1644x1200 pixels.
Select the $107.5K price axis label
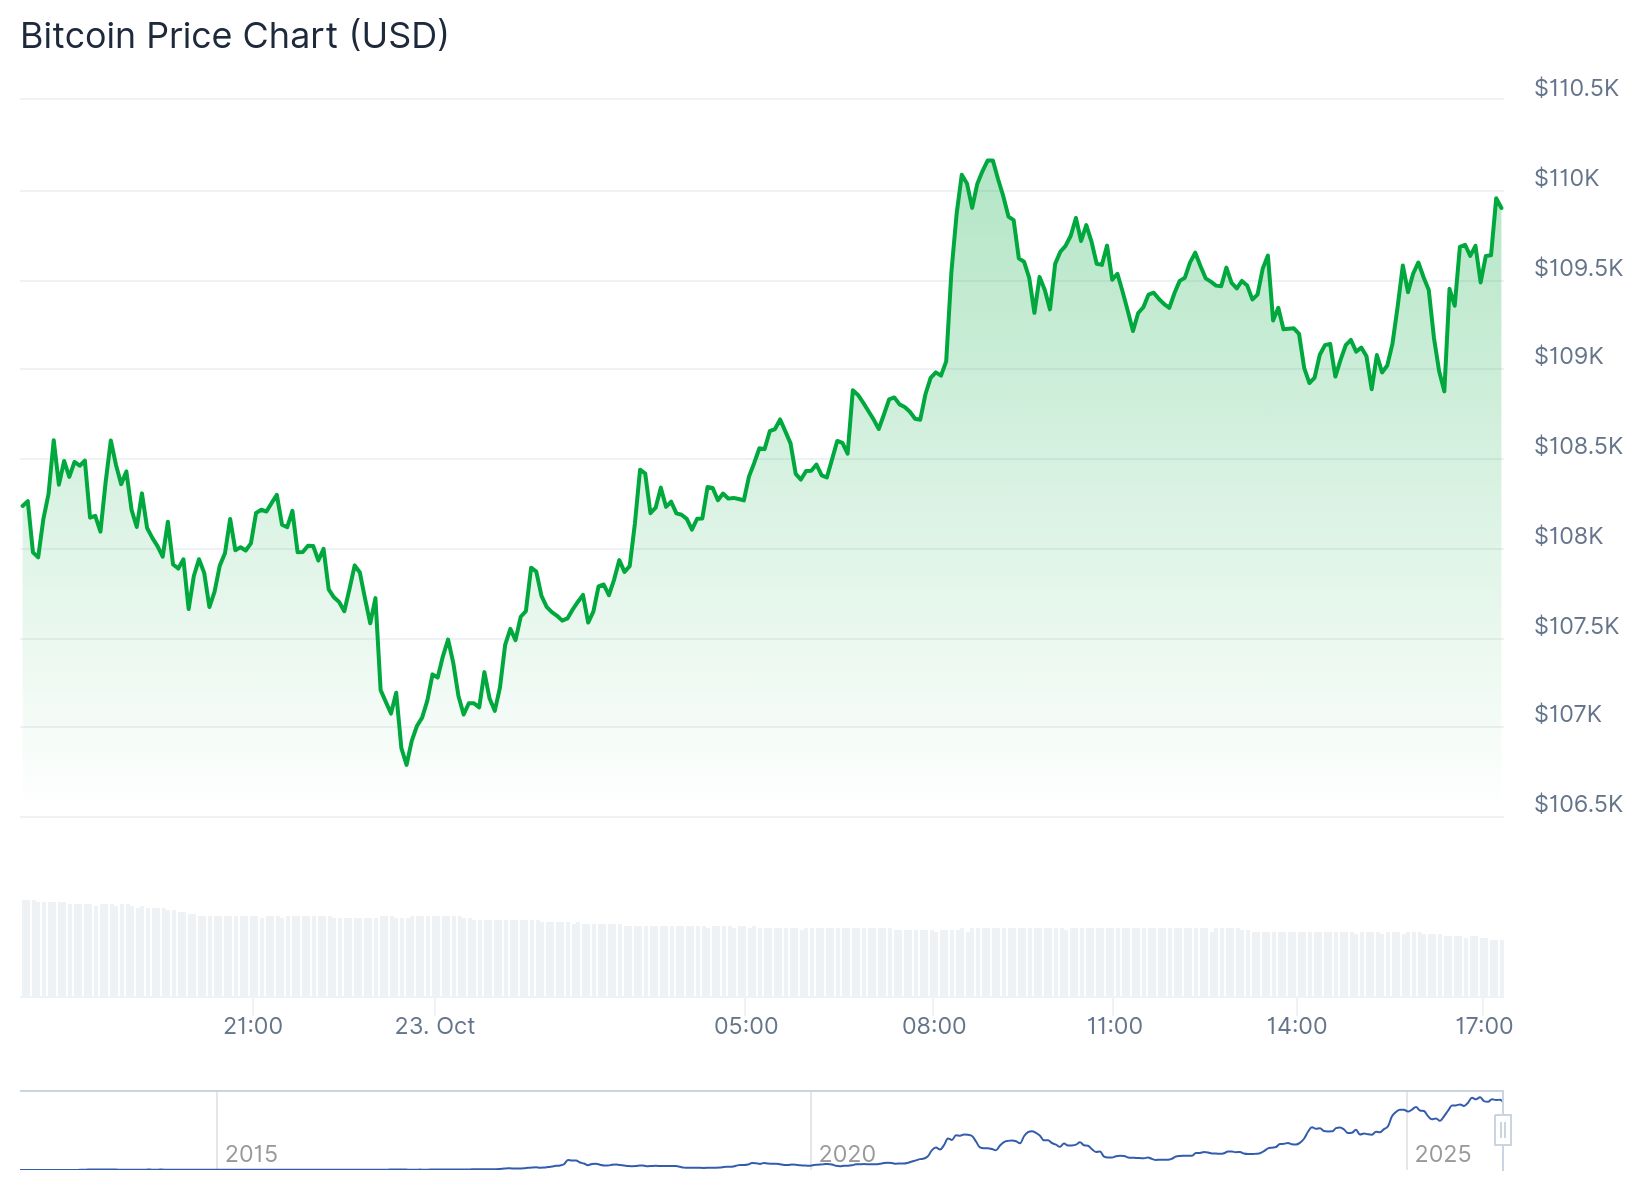coord(1576,626)
